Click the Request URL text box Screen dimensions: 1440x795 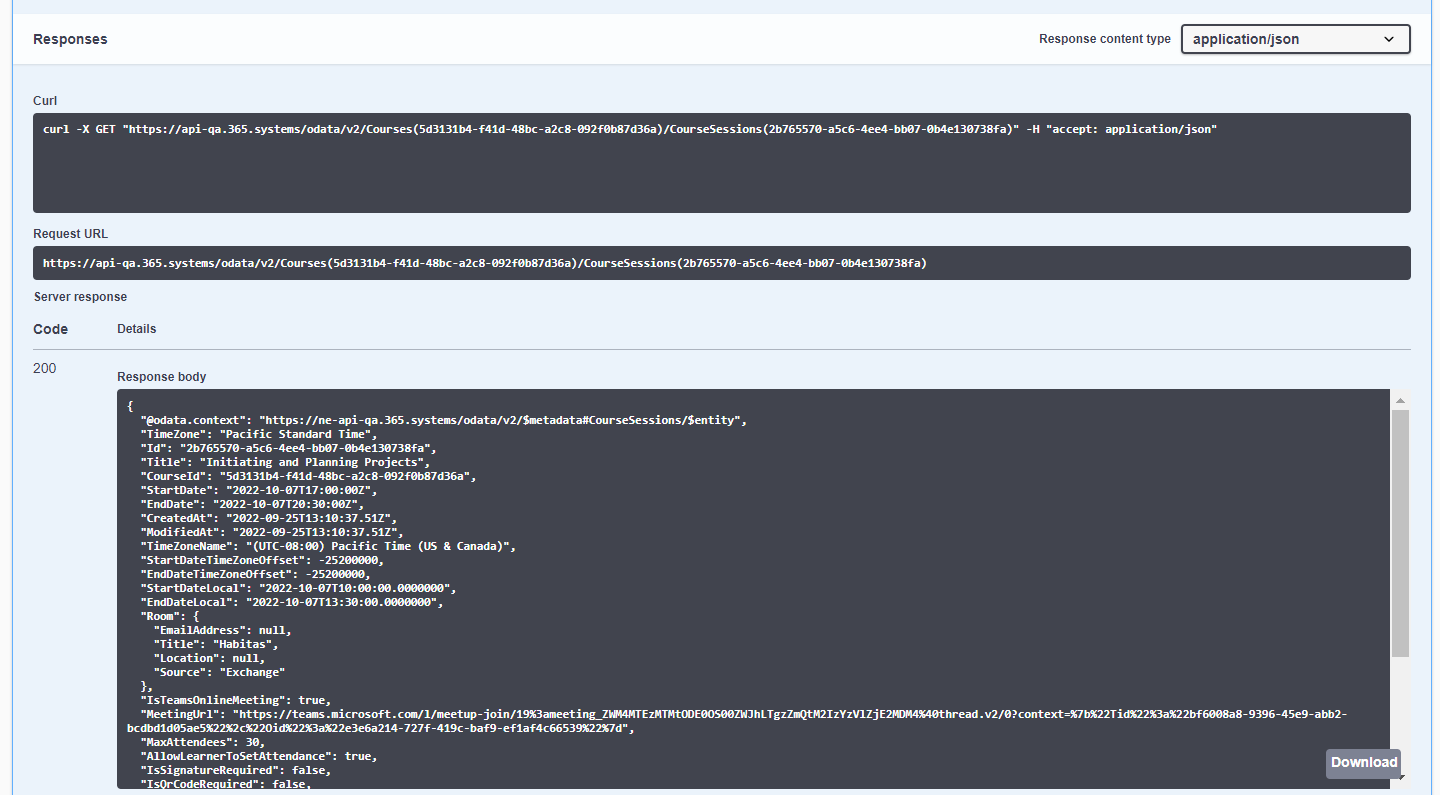(721, 263)
